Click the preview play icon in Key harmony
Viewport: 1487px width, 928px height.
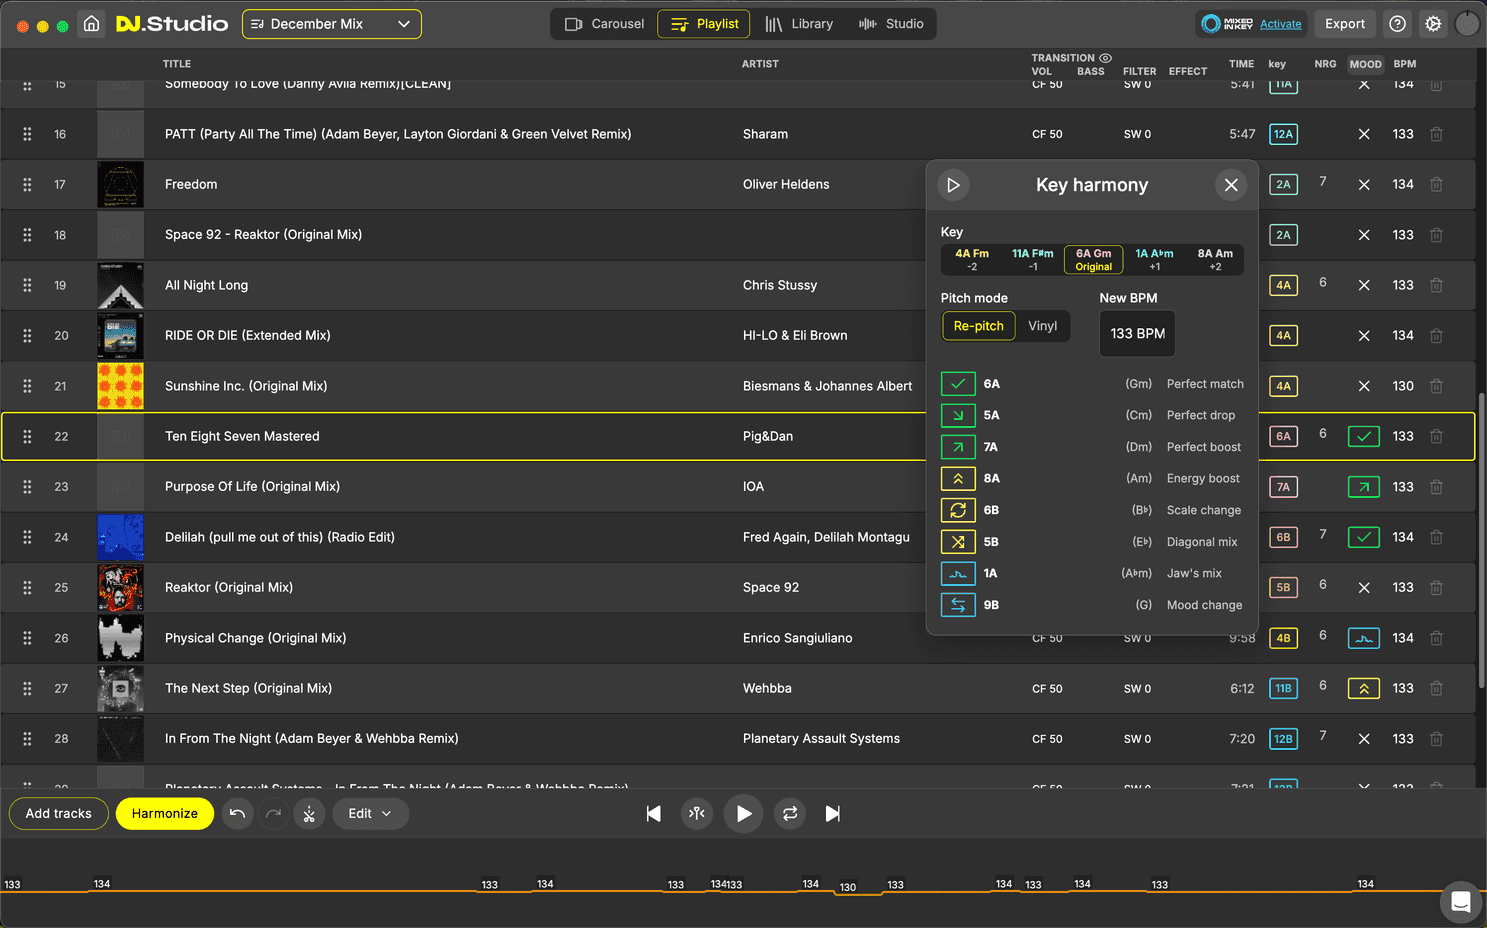[953, 185]
